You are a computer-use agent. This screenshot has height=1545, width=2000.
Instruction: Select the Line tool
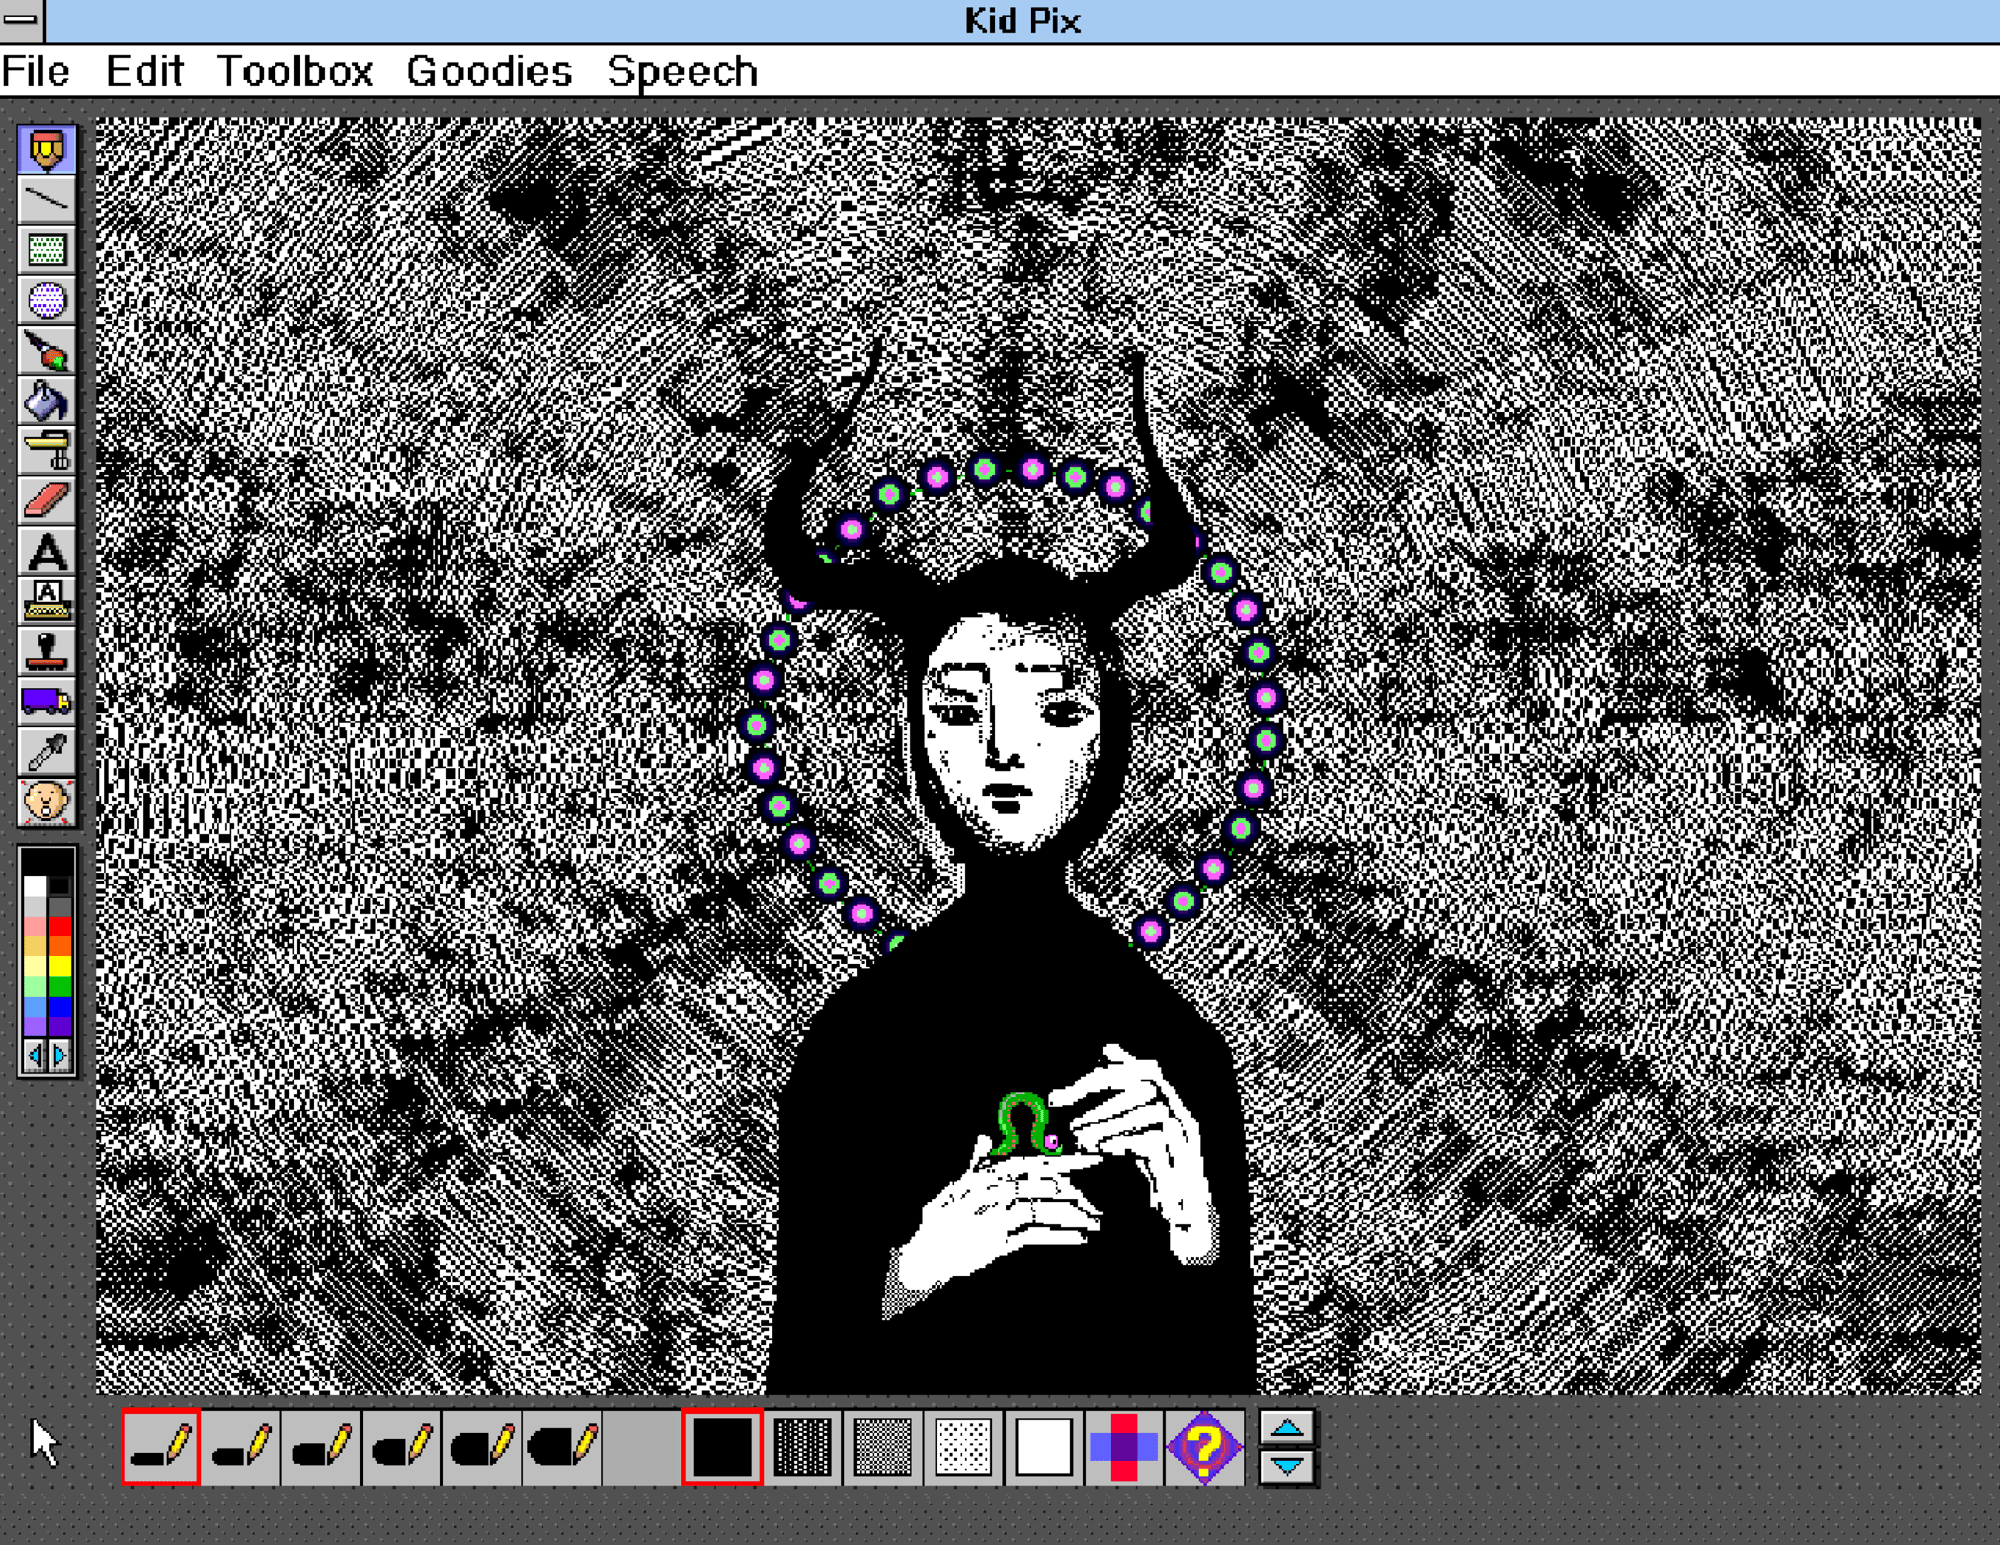point(46,200)
